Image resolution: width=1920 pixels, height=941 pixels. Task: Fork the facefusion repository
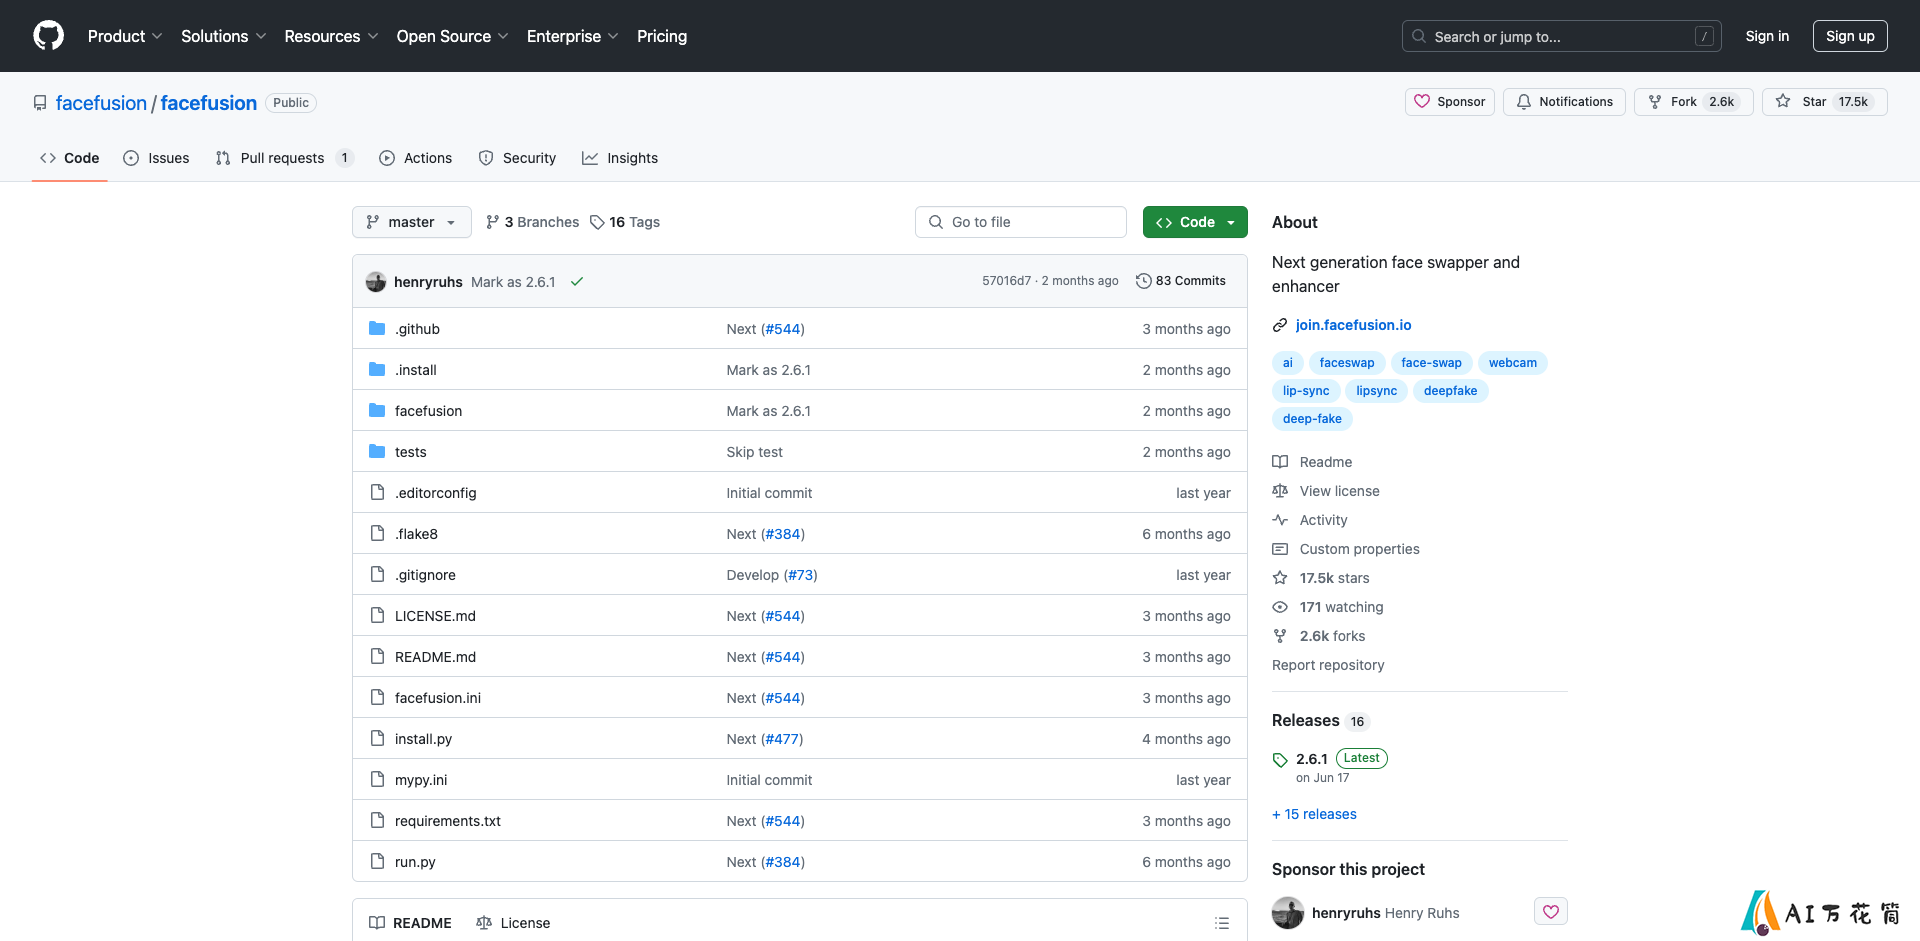[x=1693, y=102]
